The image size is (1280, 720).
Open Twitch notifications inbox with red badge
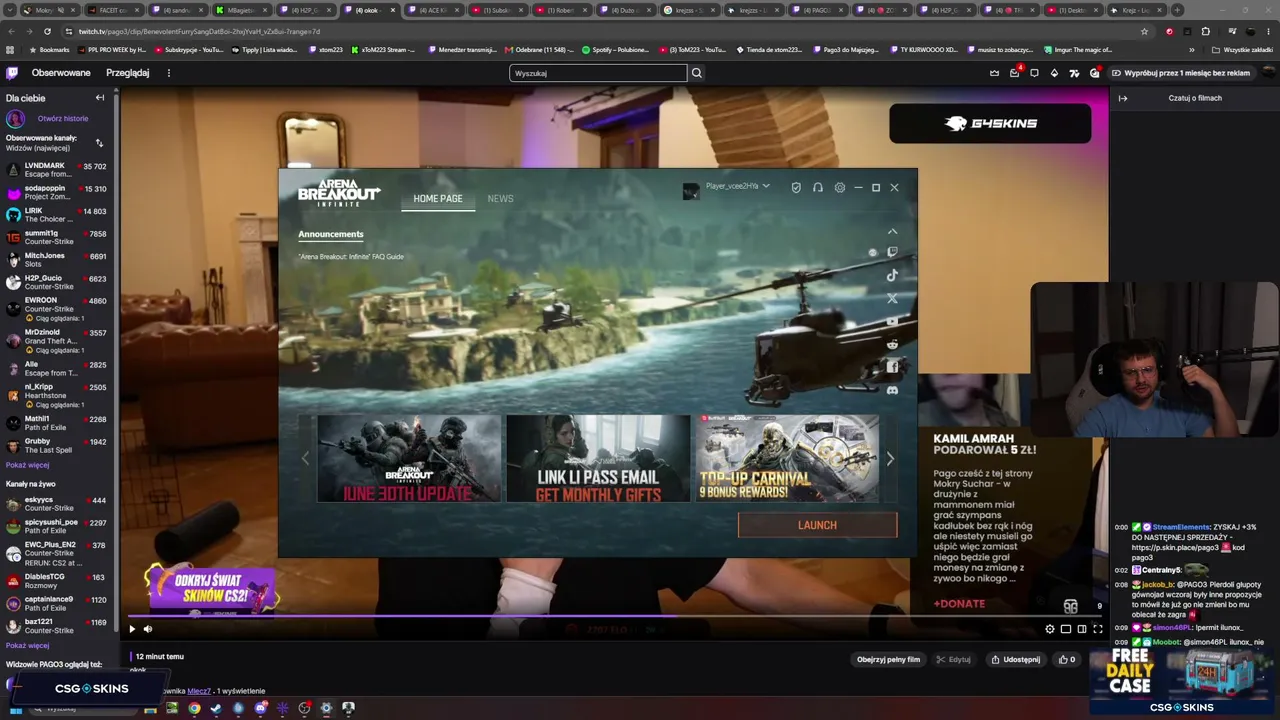coord(1015,73)
